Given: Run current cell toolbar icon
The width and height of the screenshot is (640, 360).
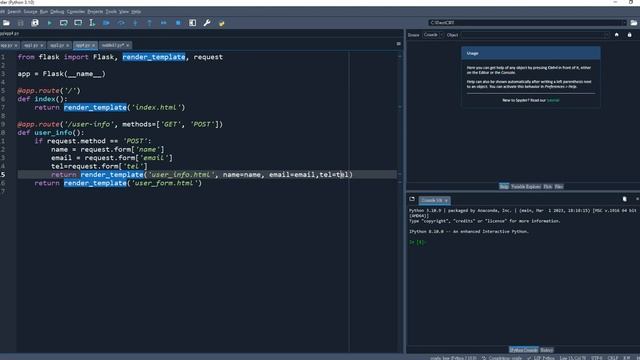Looking at the screenshot, I should 64,23.
